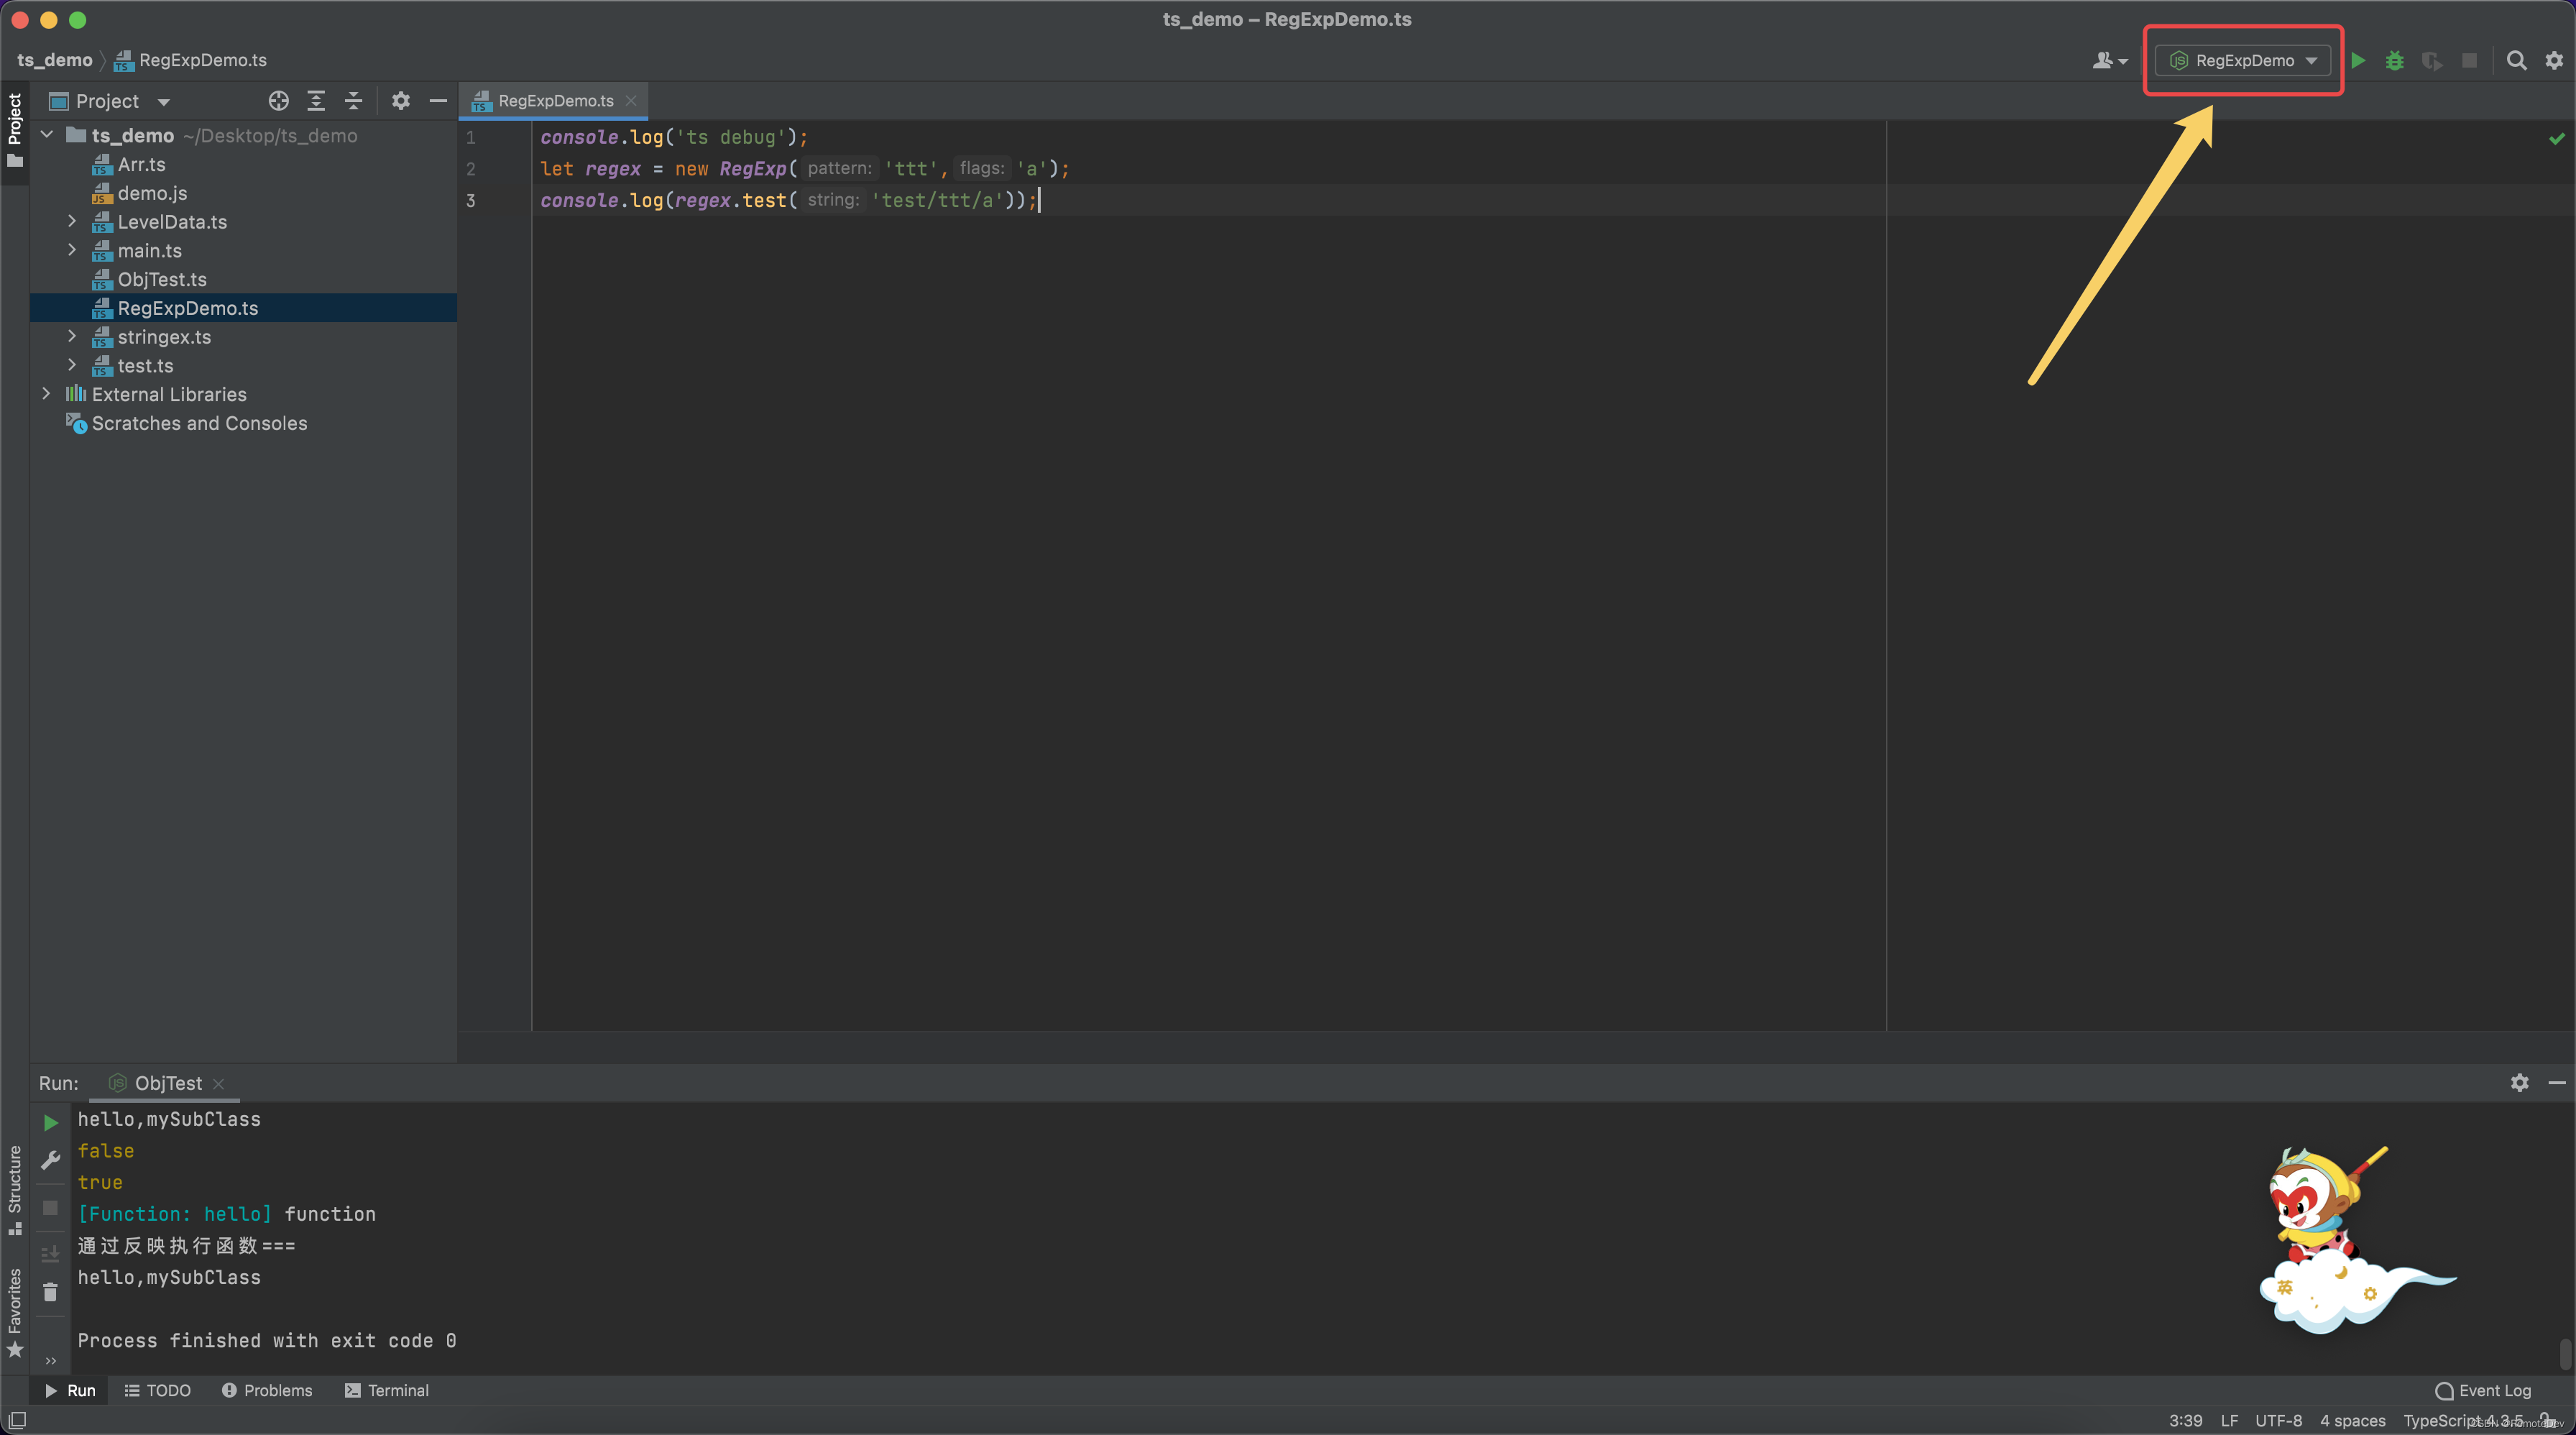Image resolution: width=2576 pixels, height=1435 pixels.
Task: Click UTF-8 encoding in status bar
Action: (2278, 1420)
